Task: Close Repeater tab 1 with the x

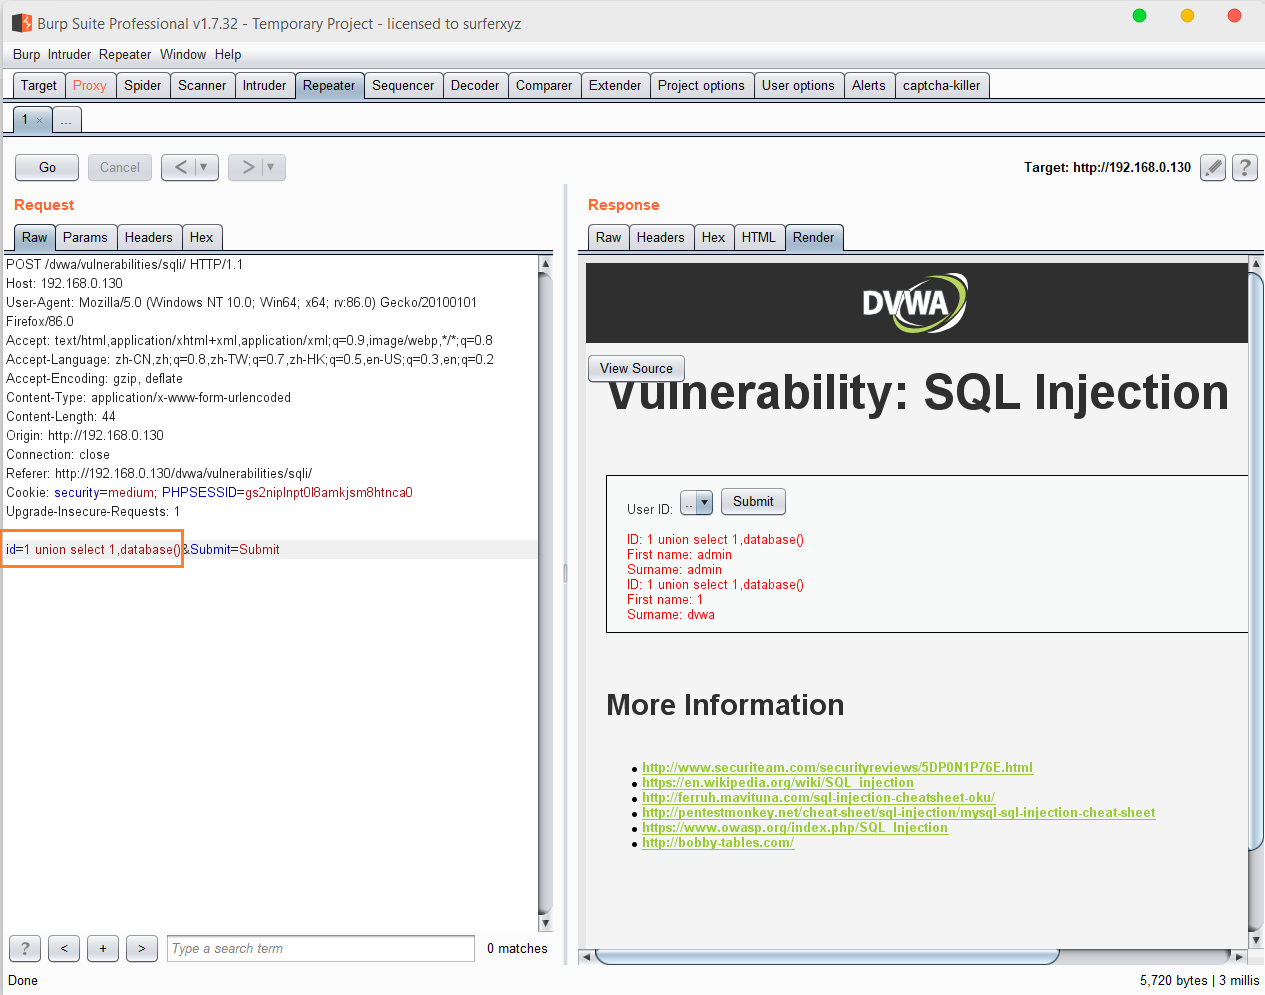Action: click(x=40, y=121)
